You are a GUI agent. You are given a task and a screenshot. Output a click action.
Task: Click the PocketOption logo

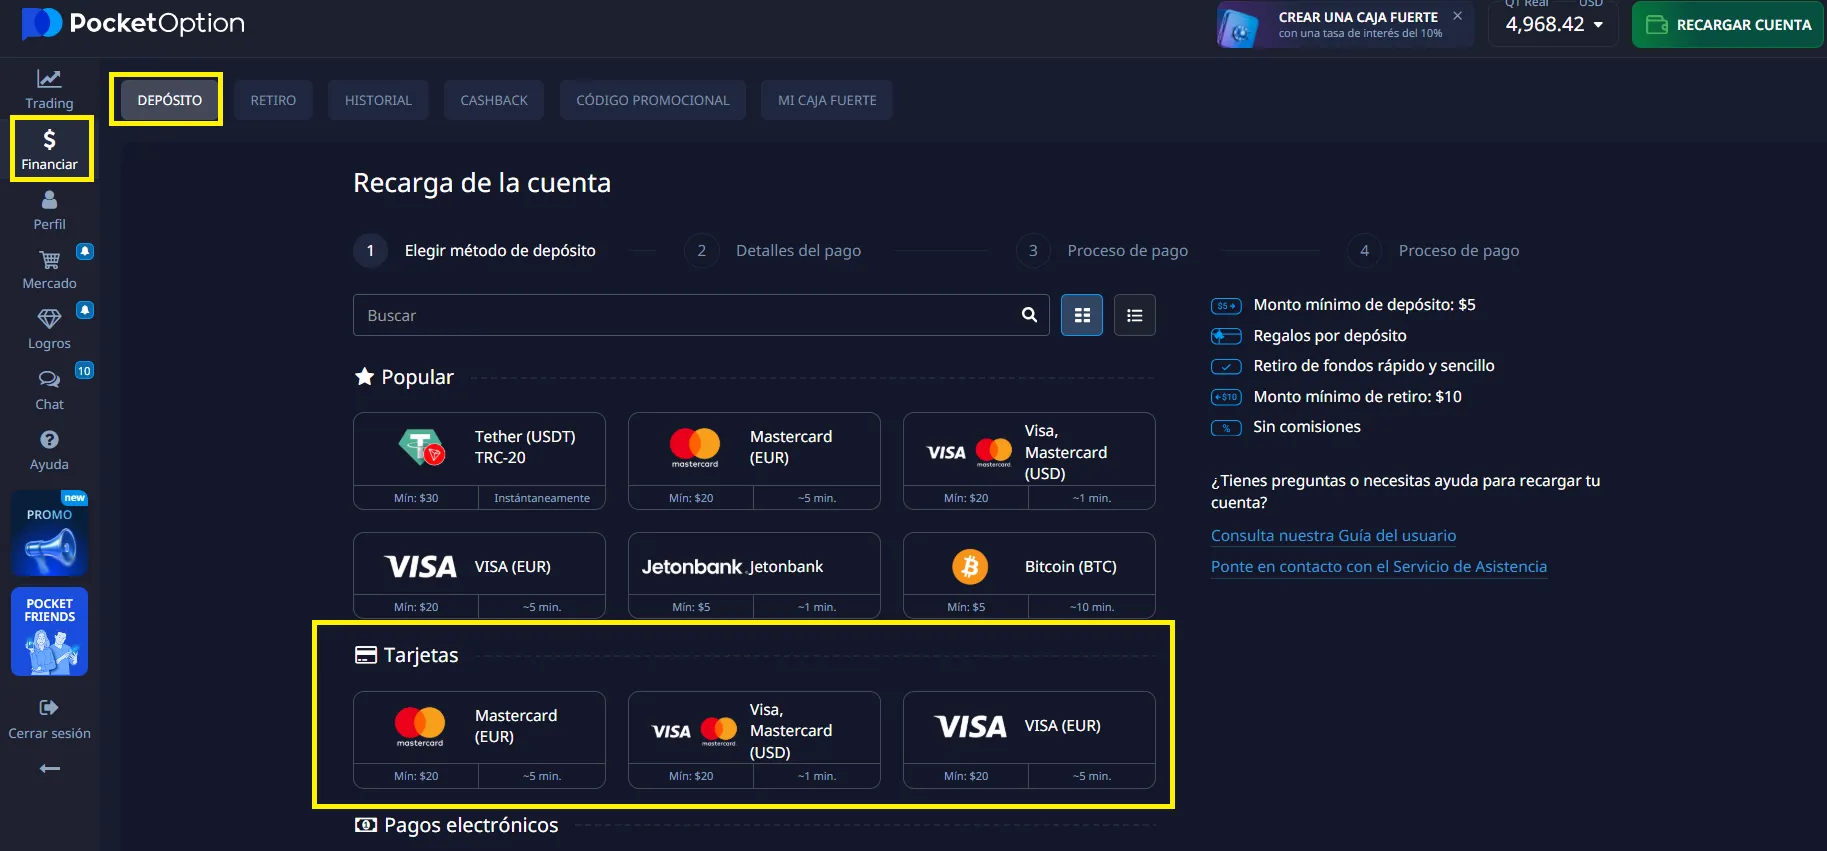tap(133, 23)
